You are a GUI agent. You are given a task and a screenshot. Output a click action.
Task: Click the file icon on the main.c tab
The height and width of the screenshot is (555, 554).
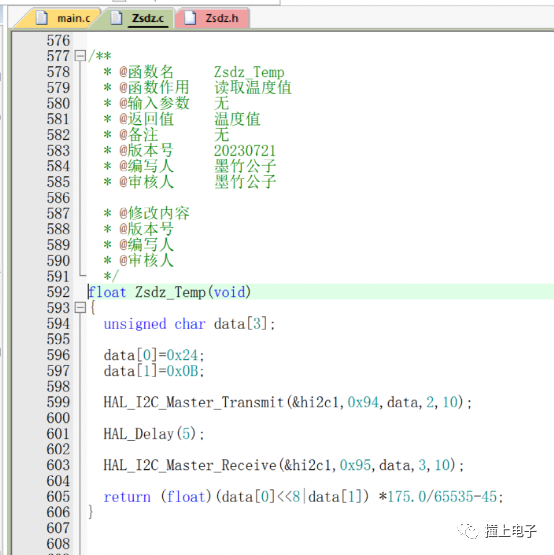click(41, 17)
